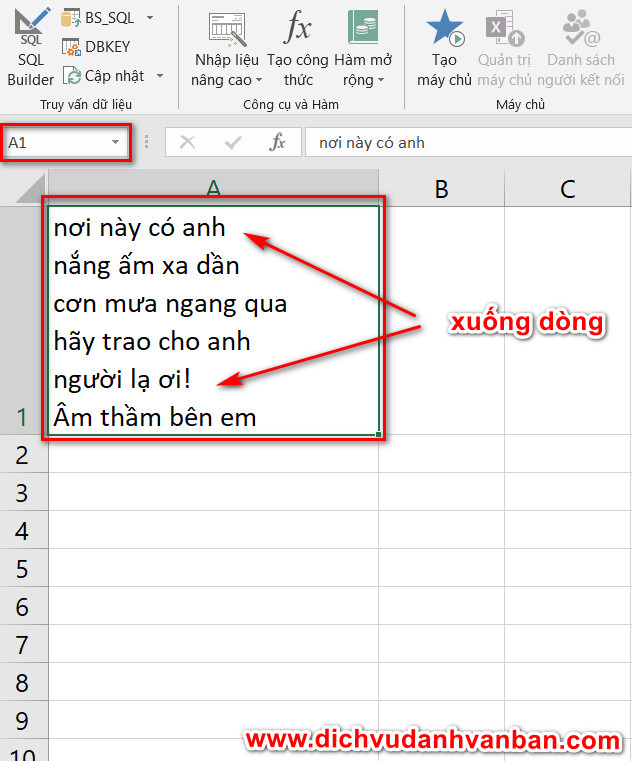Select column B header
Image resolution: width=632 pixels, height=761 pixels.
click(x=441, y=188)
